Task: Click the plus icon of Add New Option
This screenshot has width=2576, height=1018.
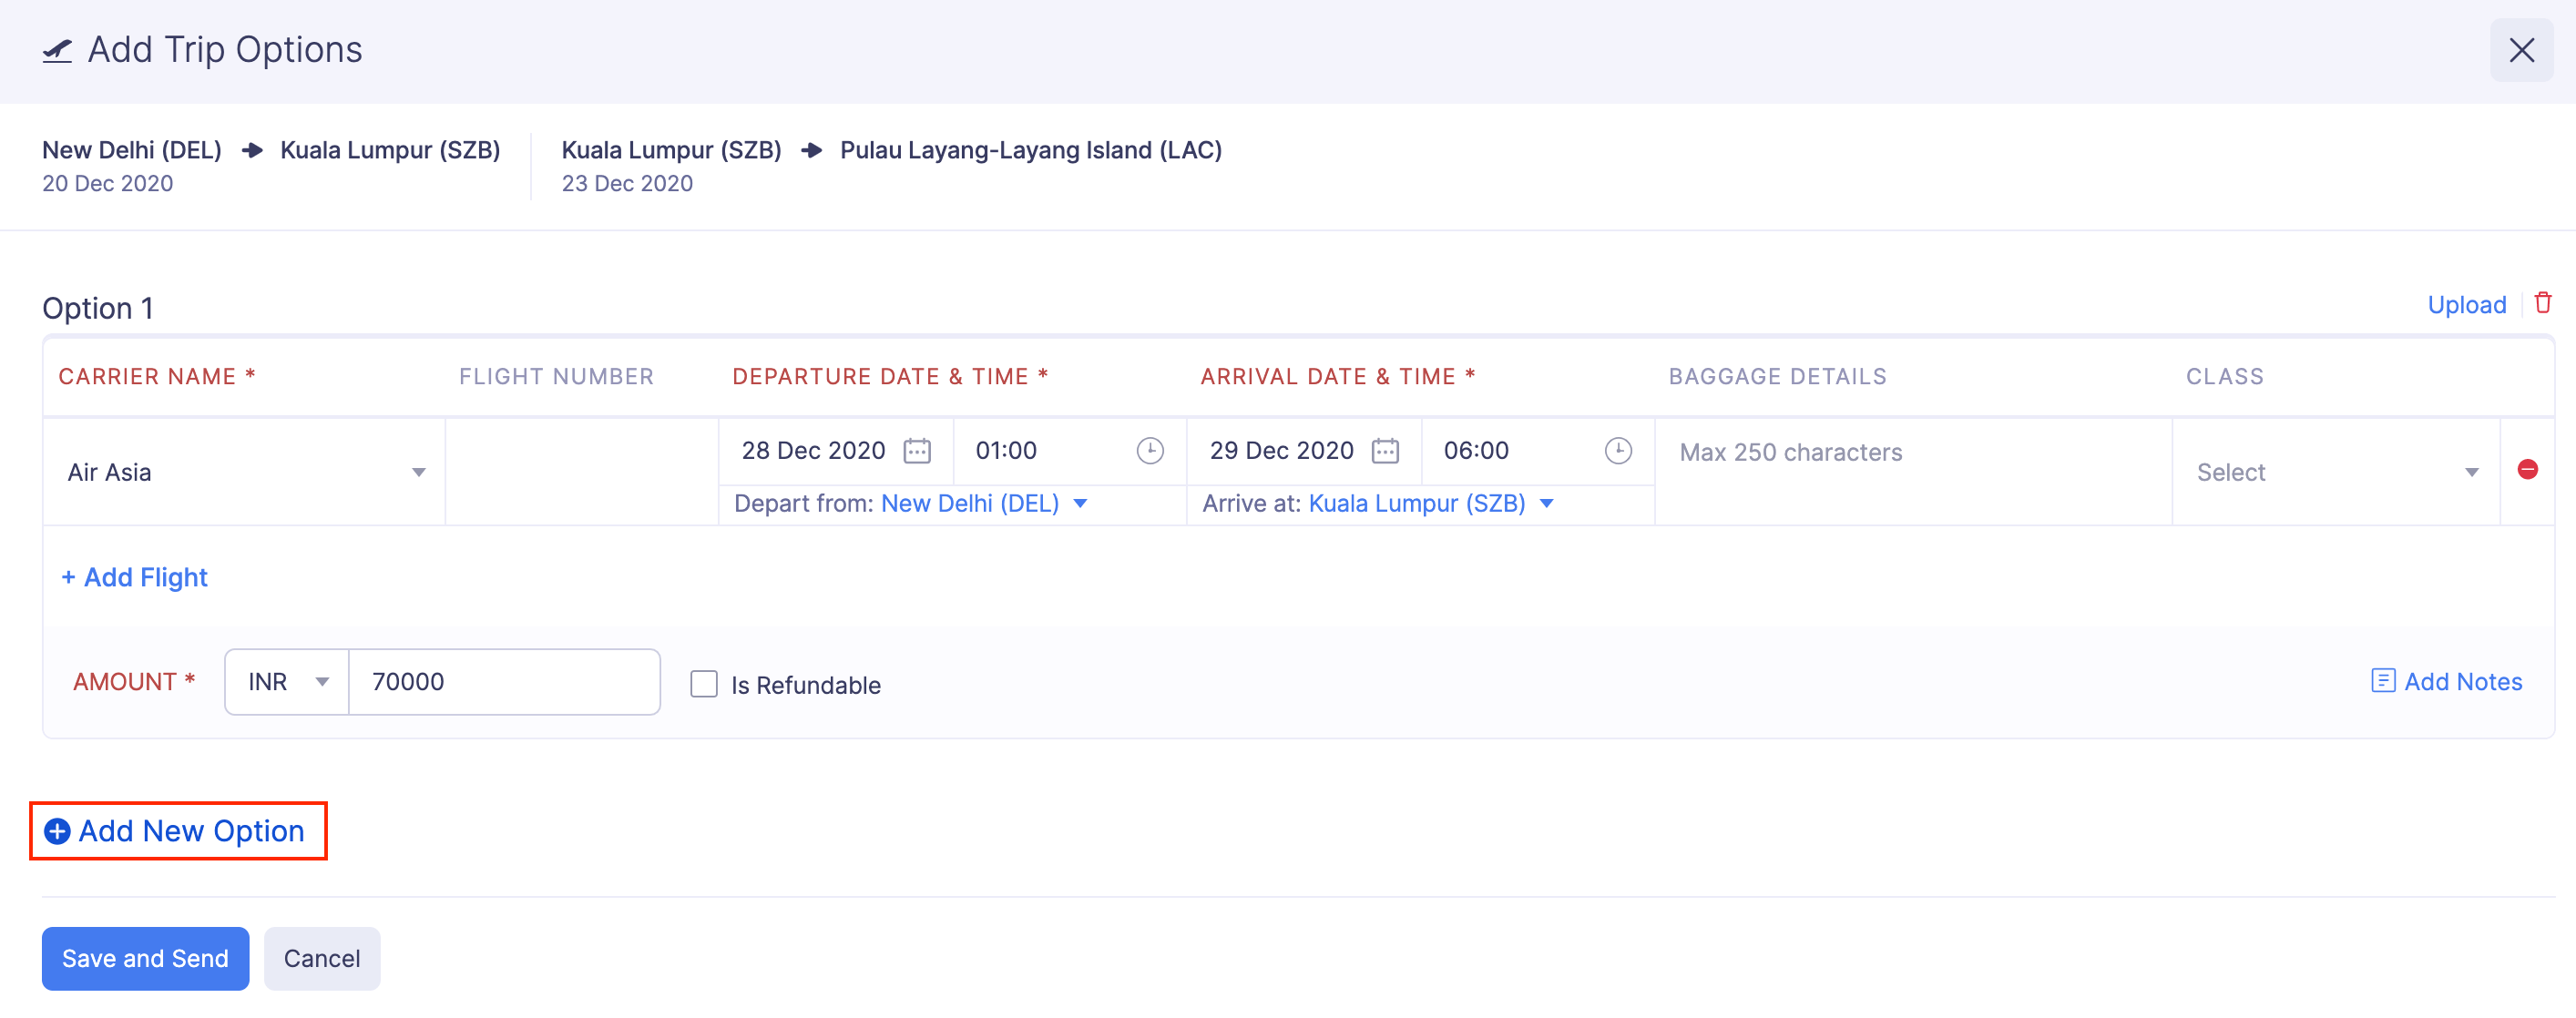Action: pos(57,831)
